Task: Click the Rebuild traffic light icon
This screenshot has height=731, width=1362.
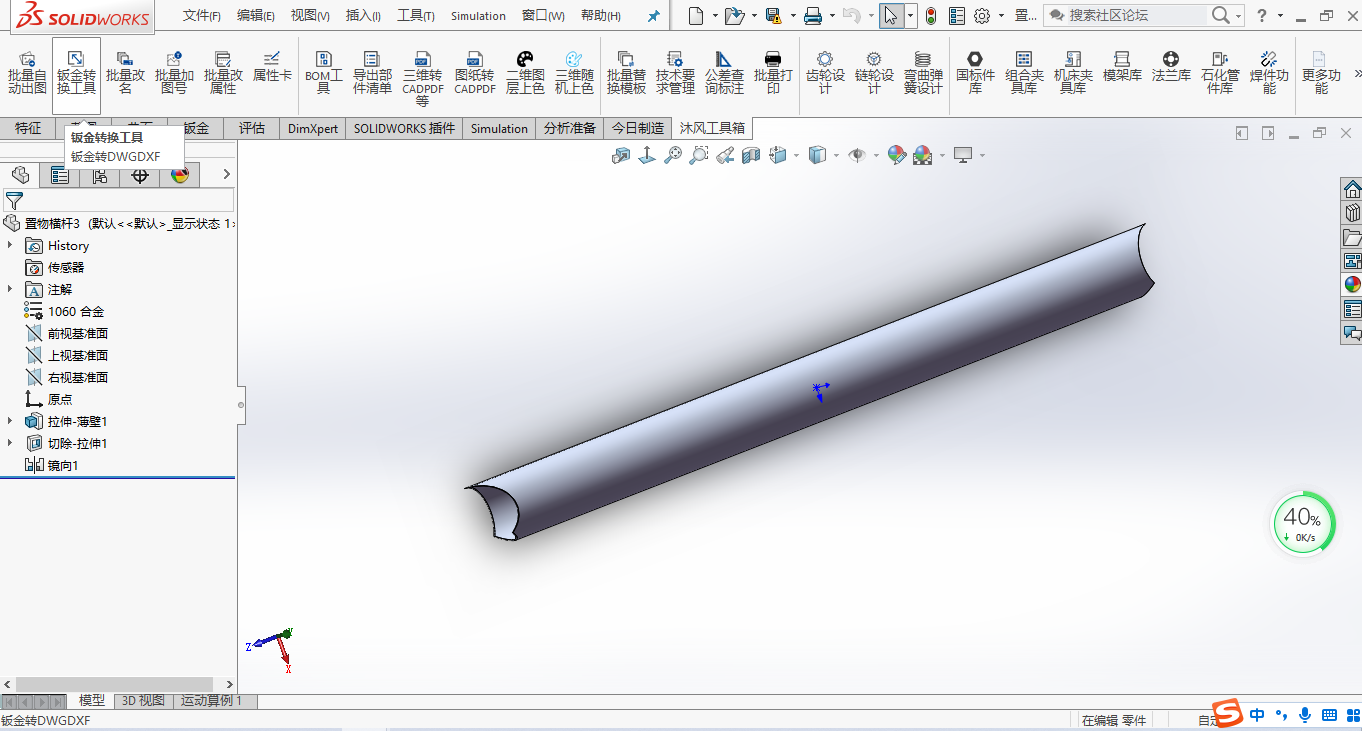Action: (x=931, y=16)
